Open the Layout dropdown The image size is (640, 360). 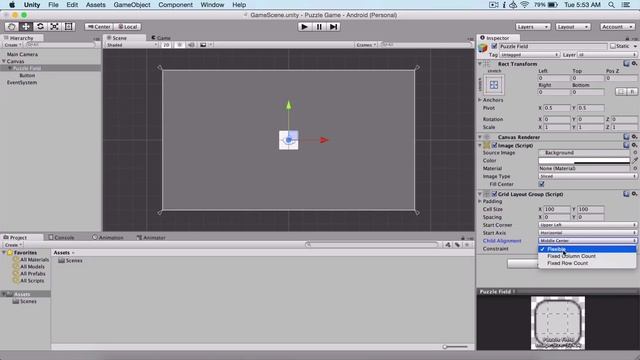573,27
